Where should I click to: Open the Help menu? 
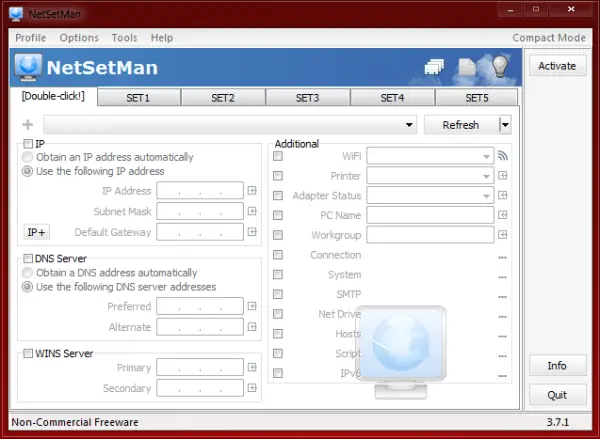161,38
